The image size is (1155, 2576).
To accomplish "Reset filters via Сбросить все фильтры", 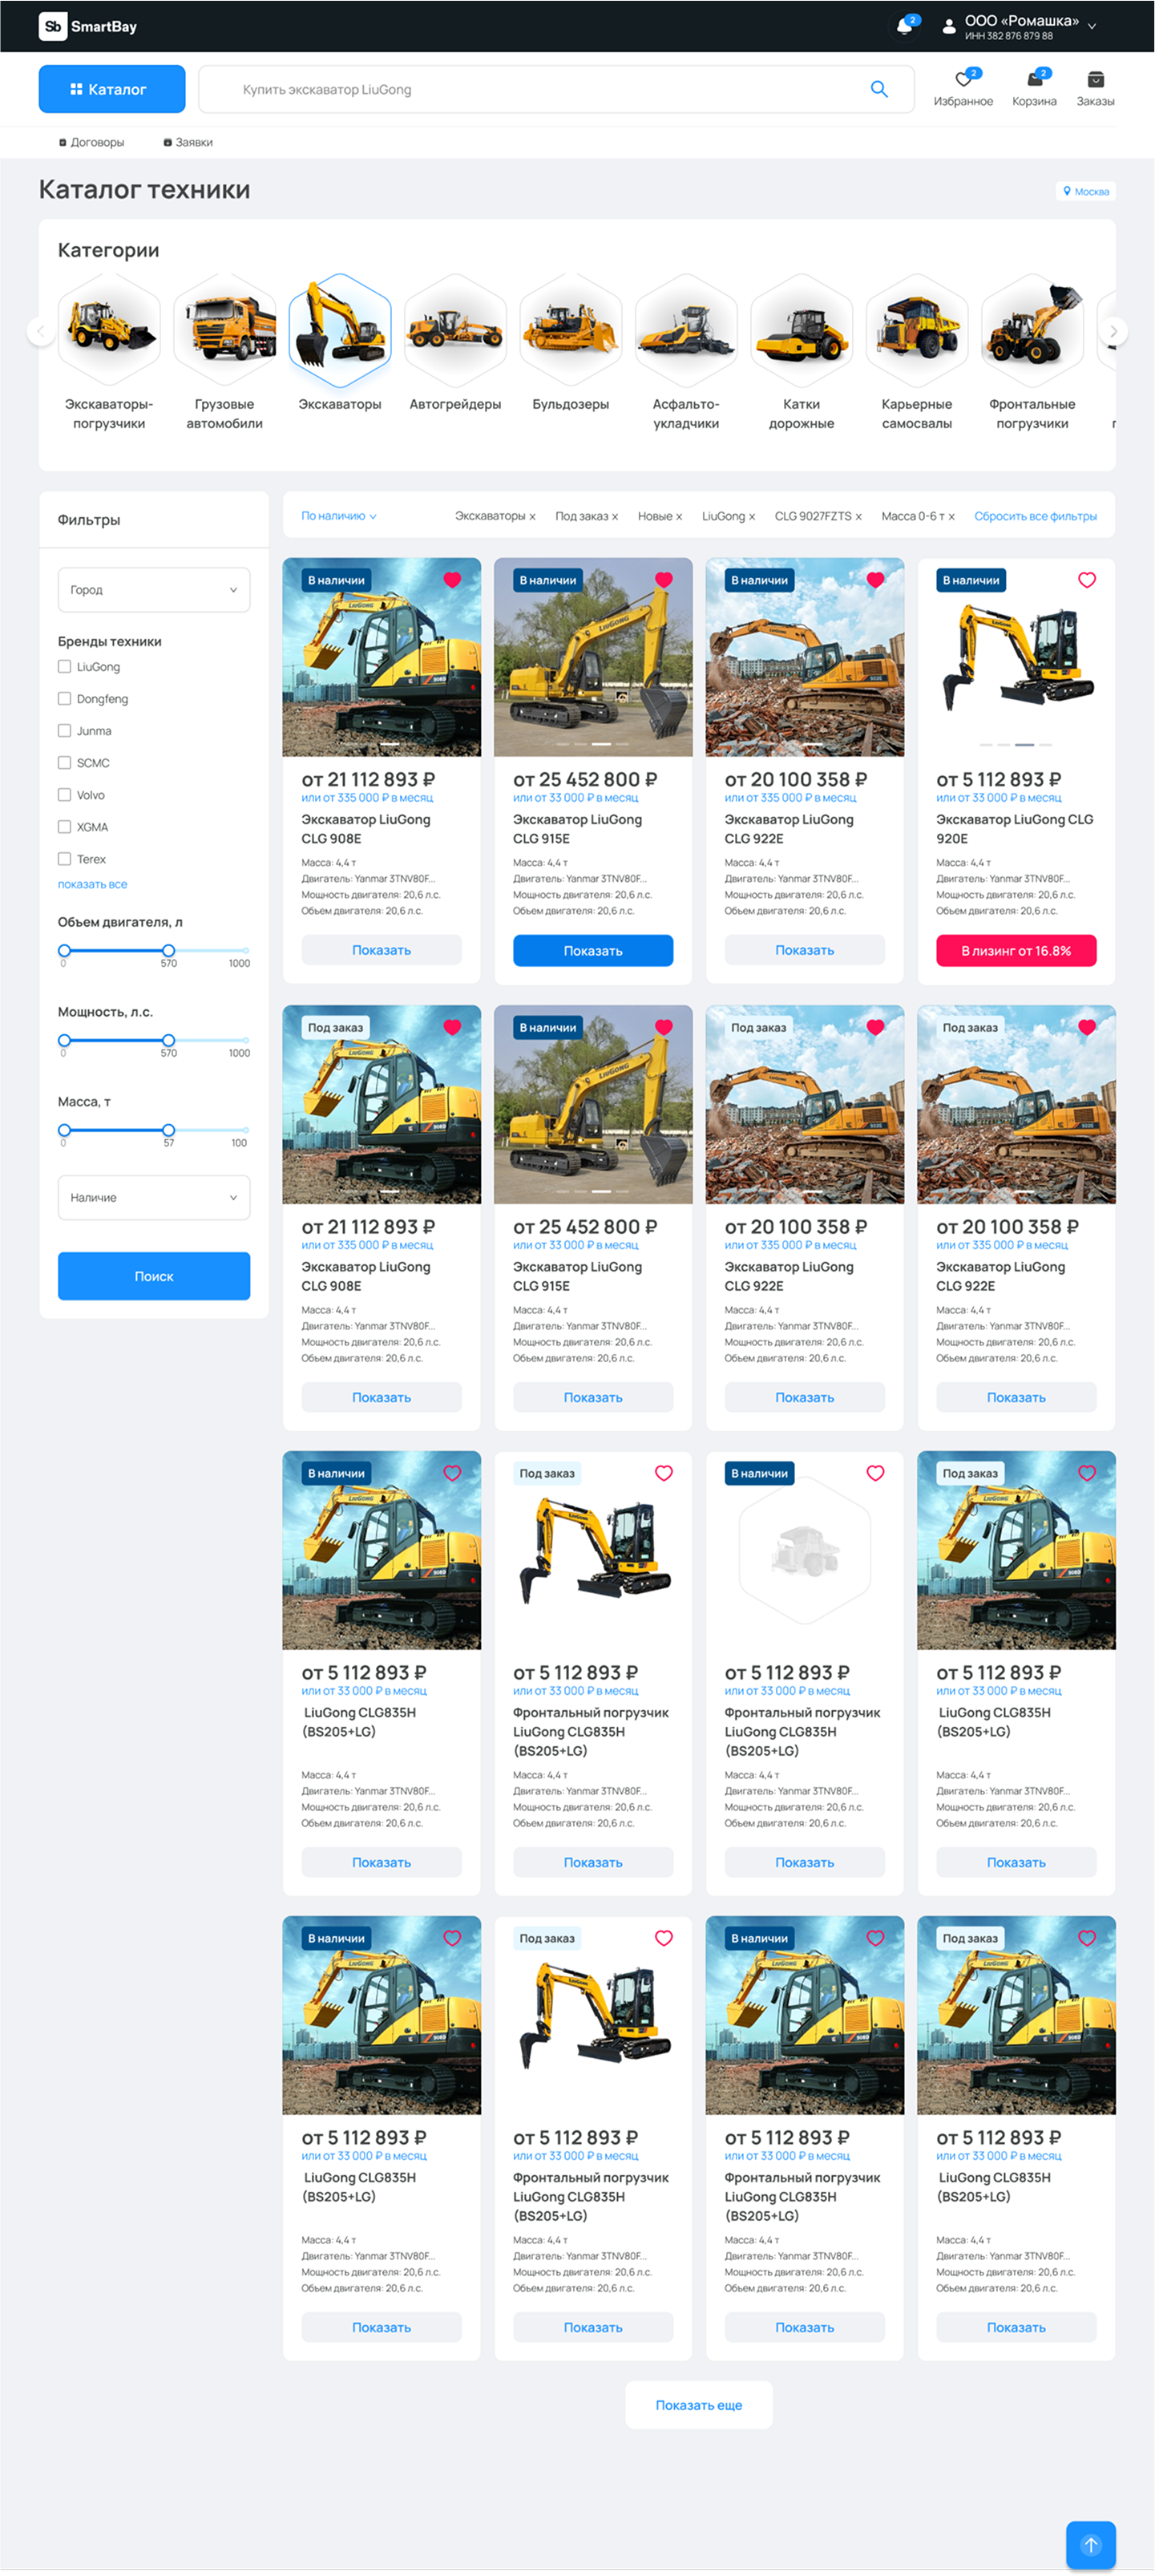I will [1035, 517].
